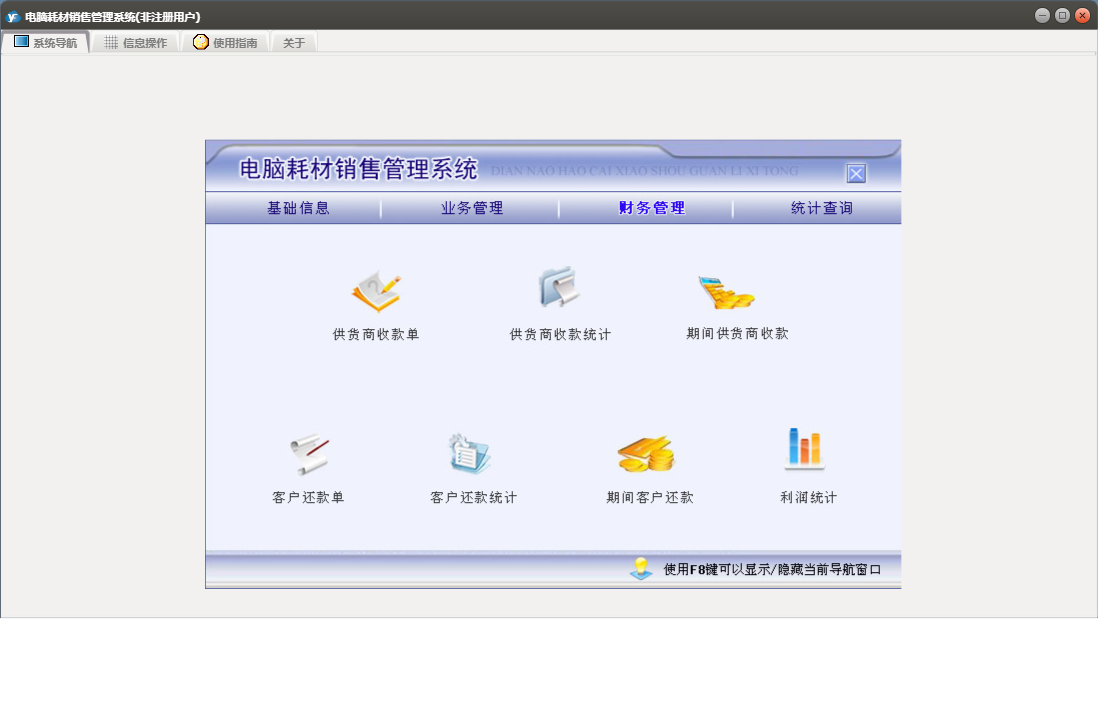Maximize the application window
This screenshot has height=713, width=1098.
coord(1062,15)
